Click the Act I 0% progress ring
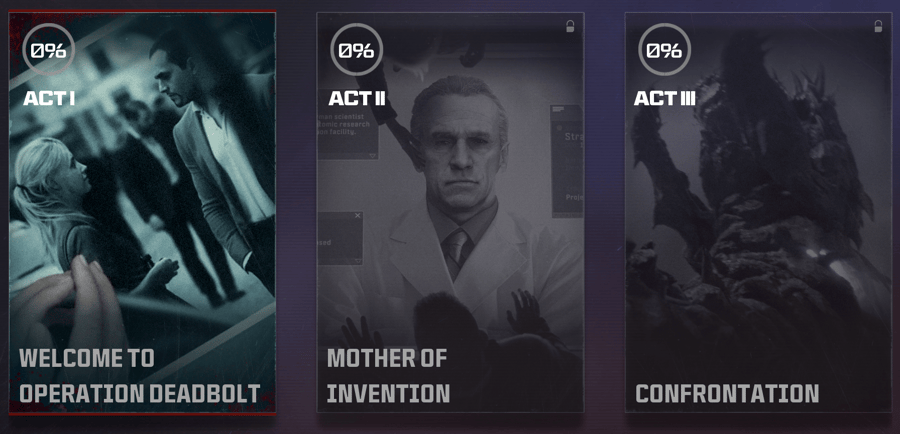The width and height of the screenshot is (900, 434). 48,49
